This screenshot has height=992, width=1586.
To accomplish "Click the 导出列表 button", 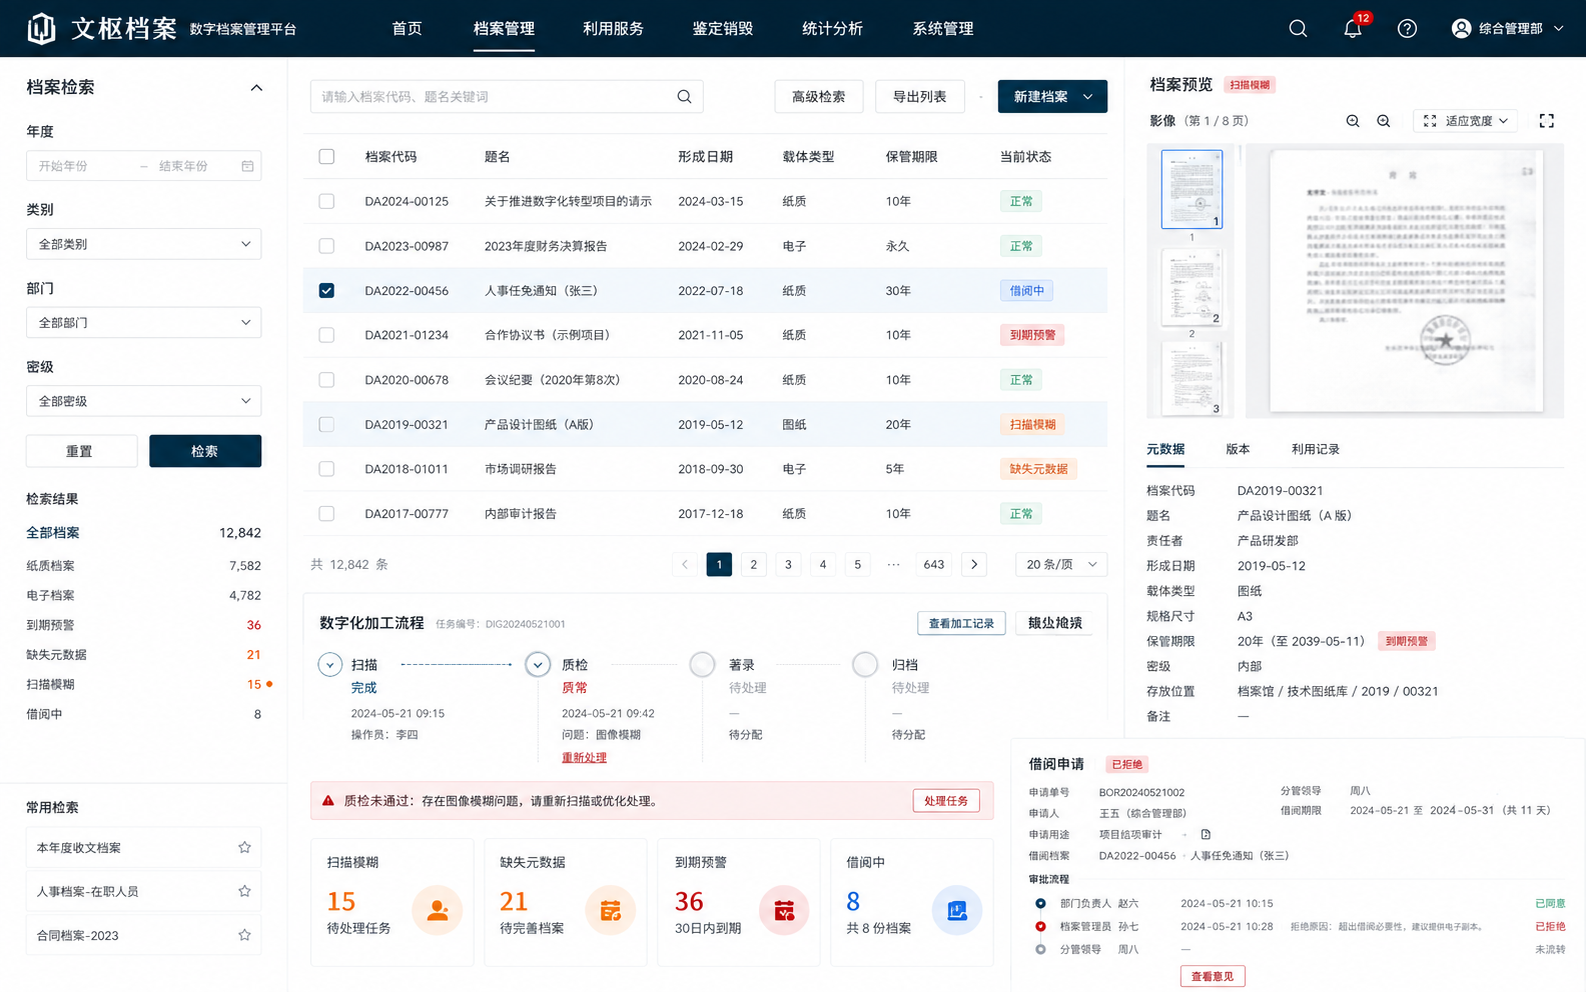I will [920, 97].
